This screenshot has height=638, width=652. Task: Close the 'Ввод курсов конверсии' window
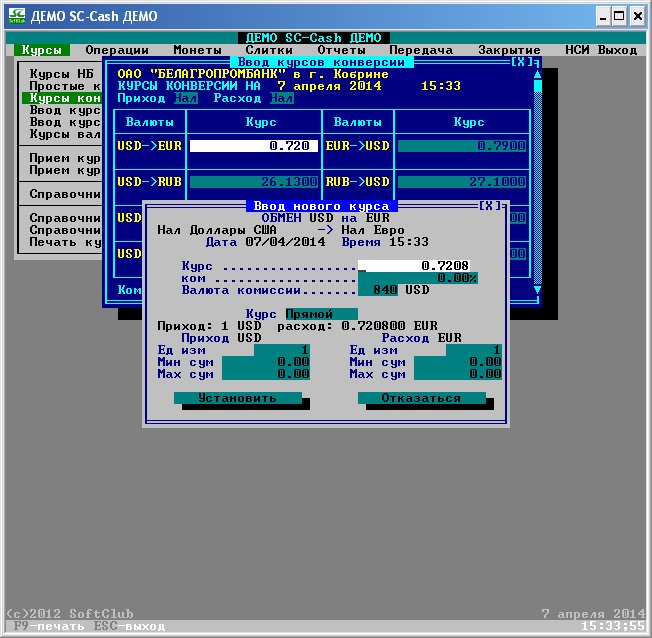(521, 62)
